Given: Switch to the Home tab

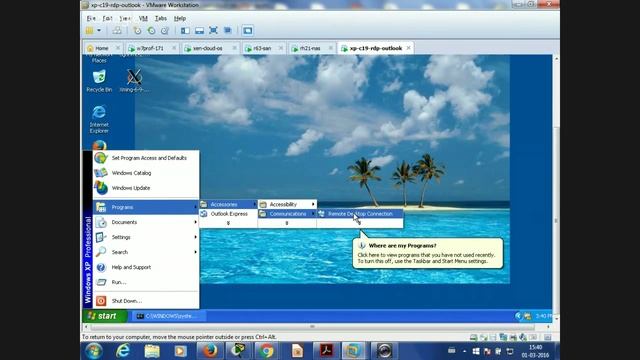Looking at the screenshot, I should pos(102,48).
